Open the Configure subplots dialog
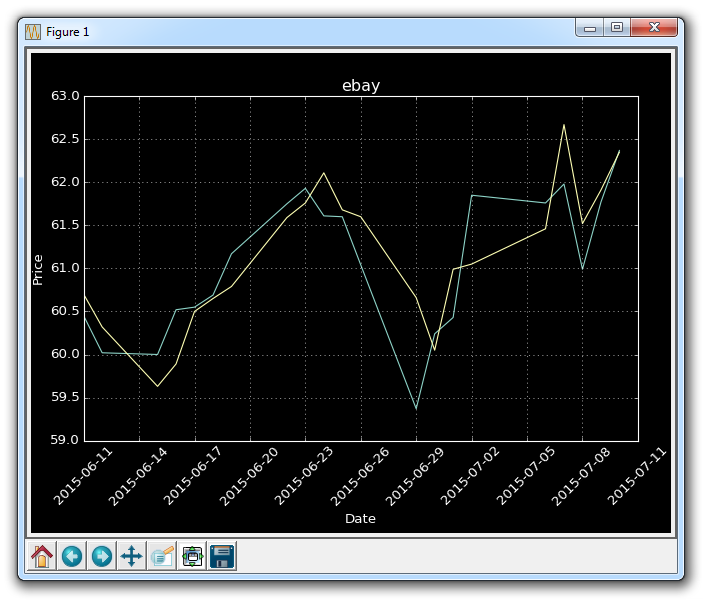Image resolution: width=710 pixels, height=605 pixels. [x=192, y=556]
